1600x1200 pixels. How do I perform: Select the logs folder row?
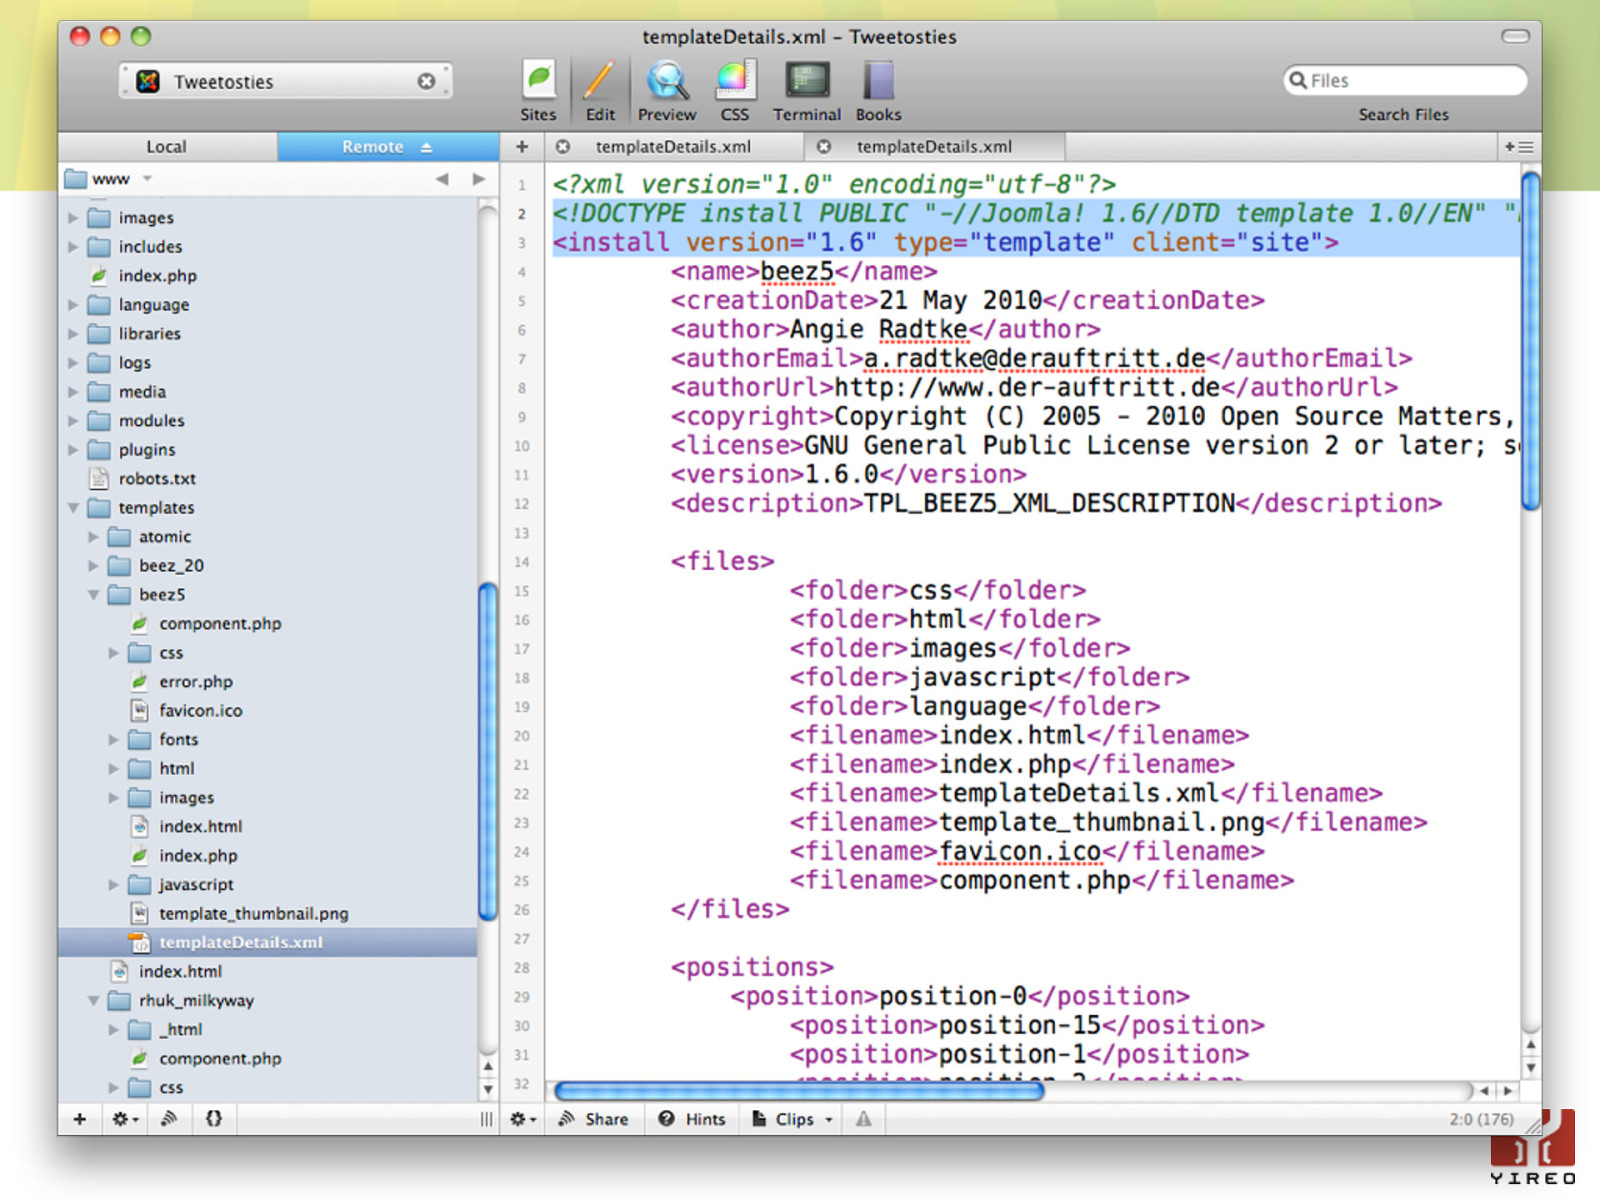pyautogui.click(x=268, y=363)
